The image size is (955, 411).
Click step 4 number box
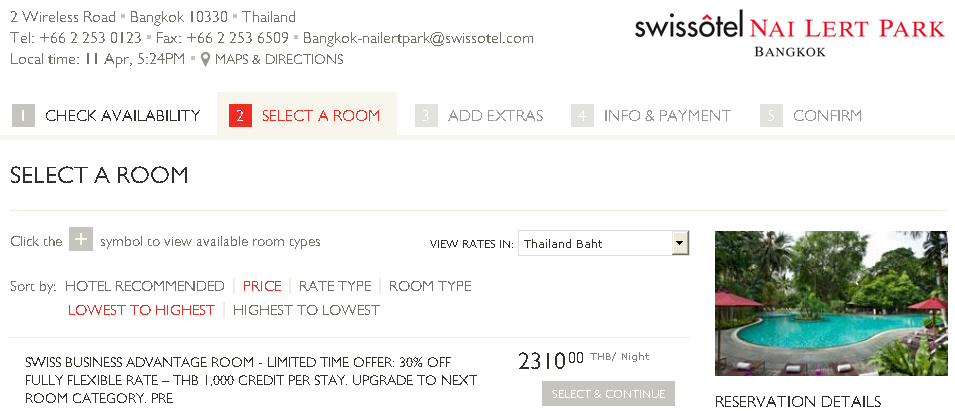point(582,116)
